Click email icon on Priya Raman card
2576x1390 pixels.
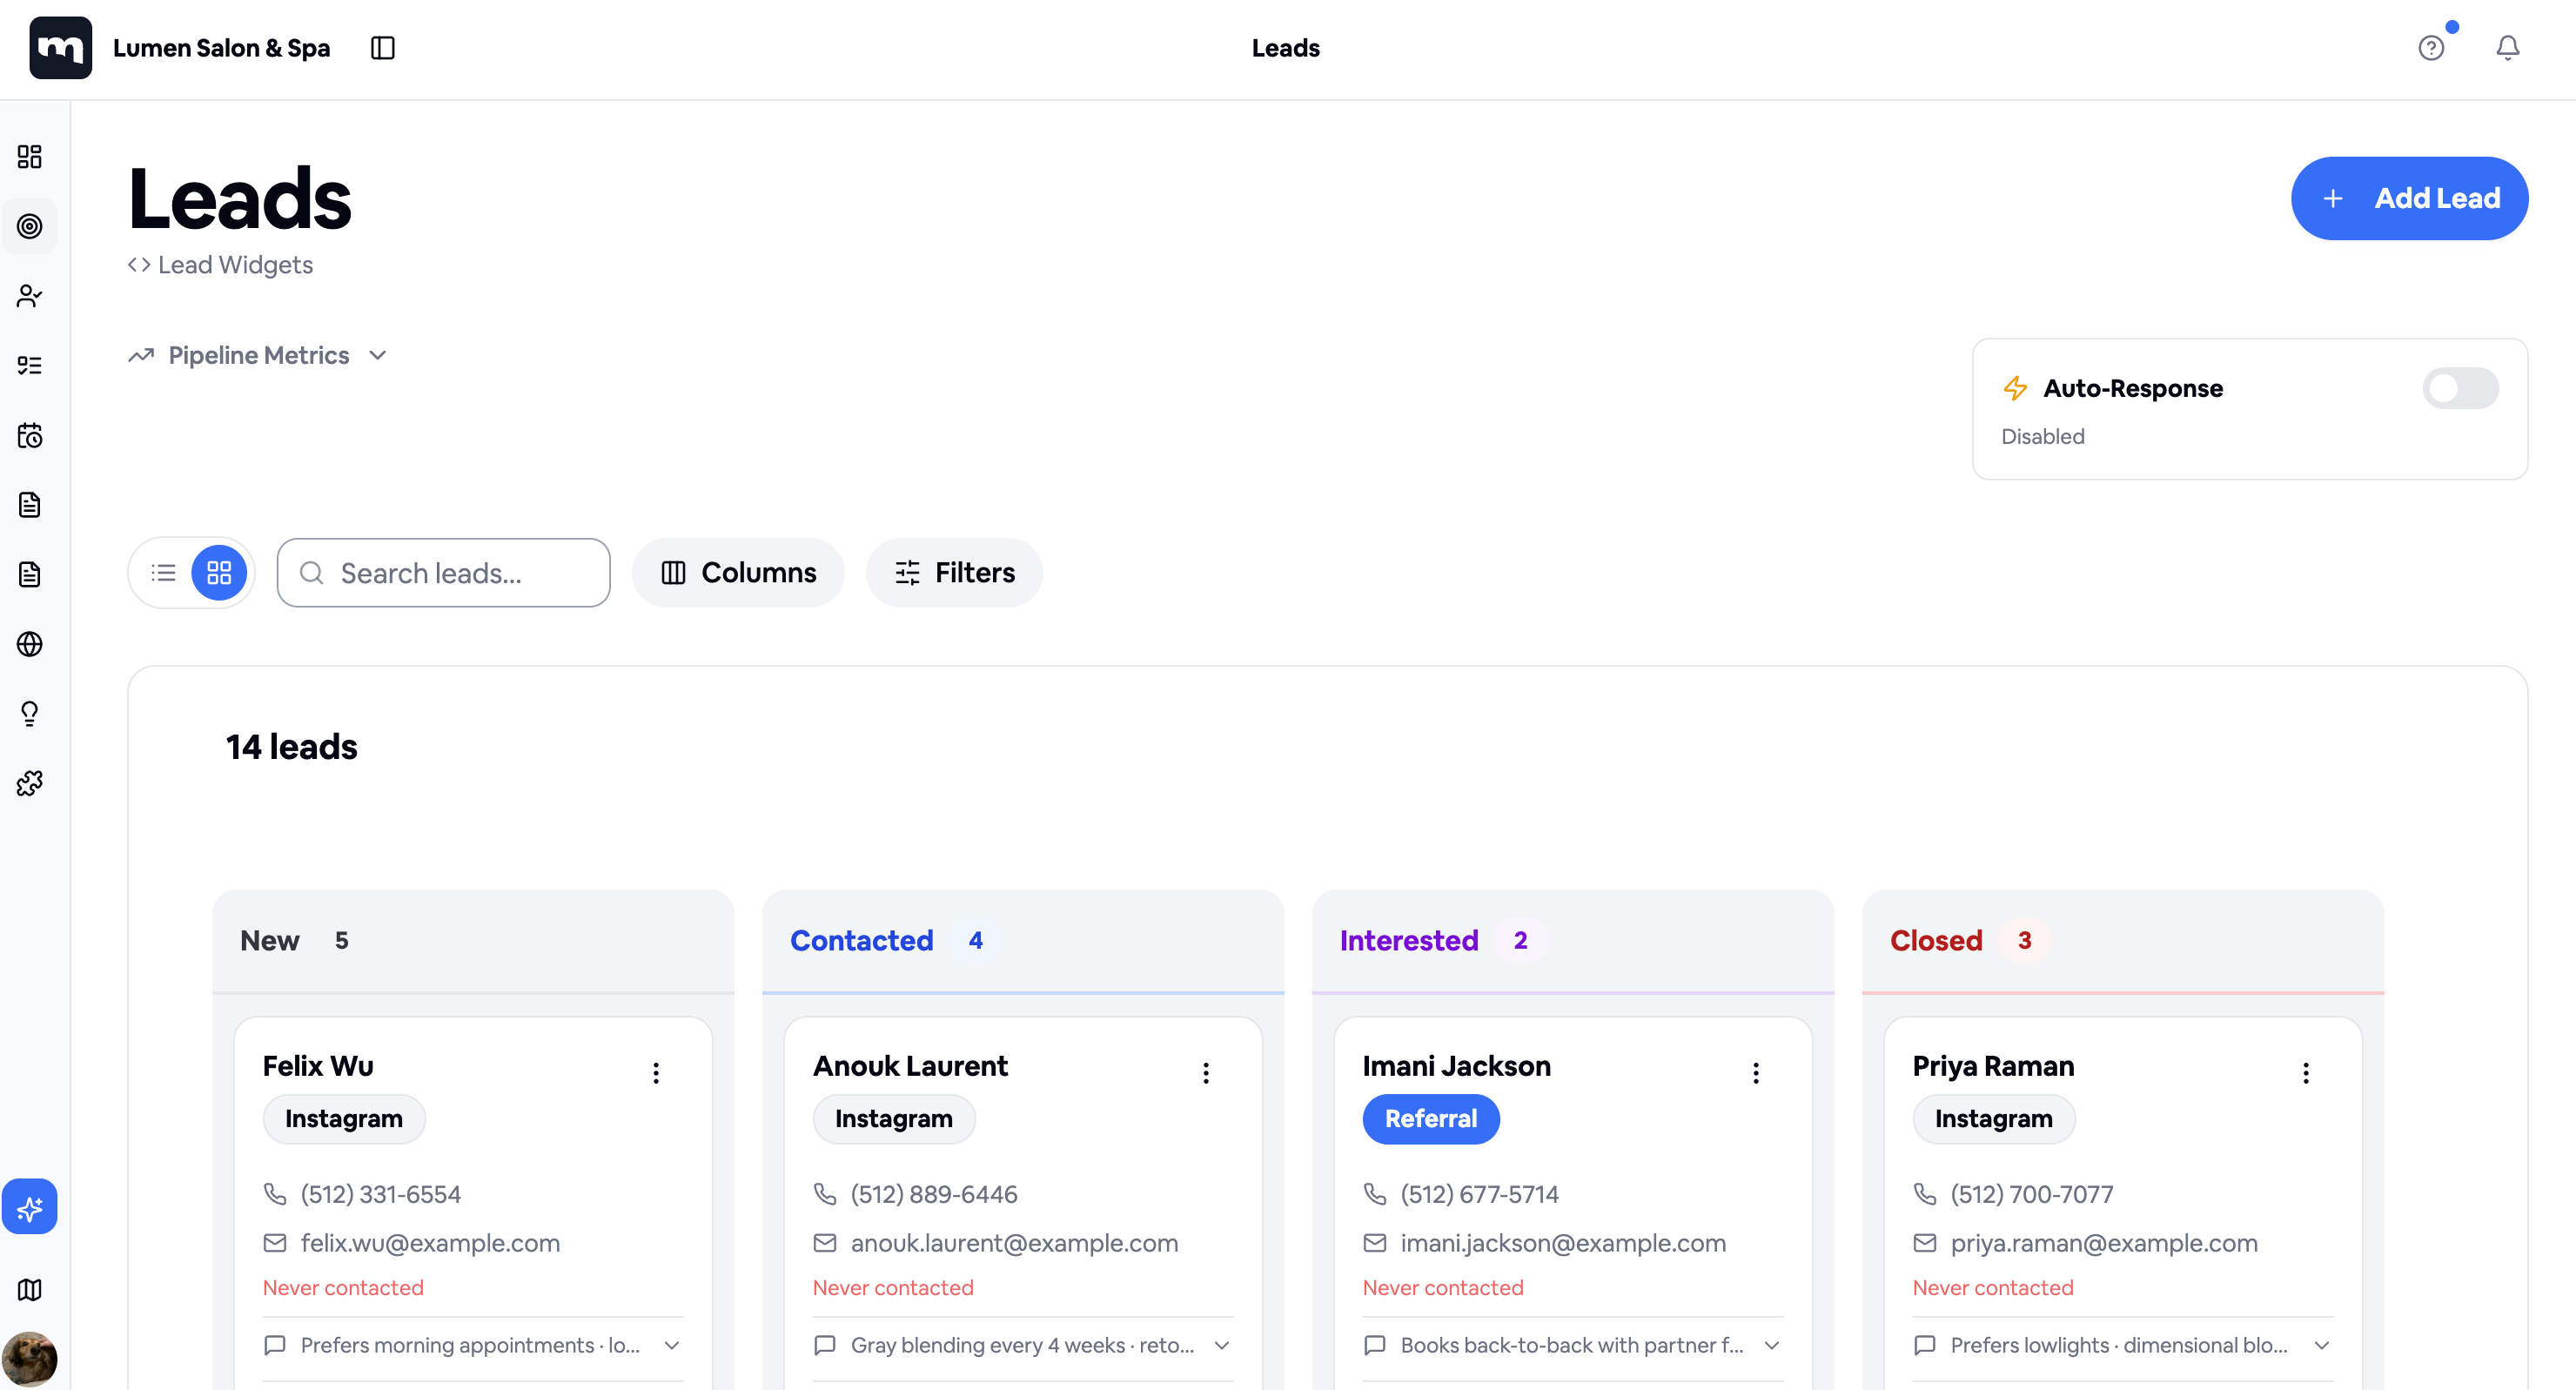click(x=1925, y=1243)
